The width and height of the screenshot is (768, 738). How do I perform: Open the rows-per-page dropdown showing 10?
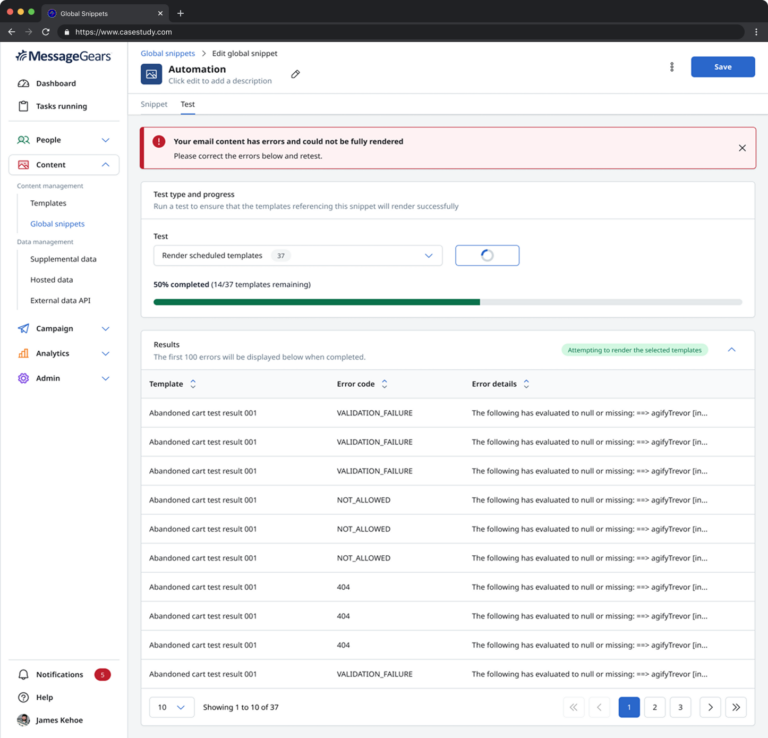point(171,707)
